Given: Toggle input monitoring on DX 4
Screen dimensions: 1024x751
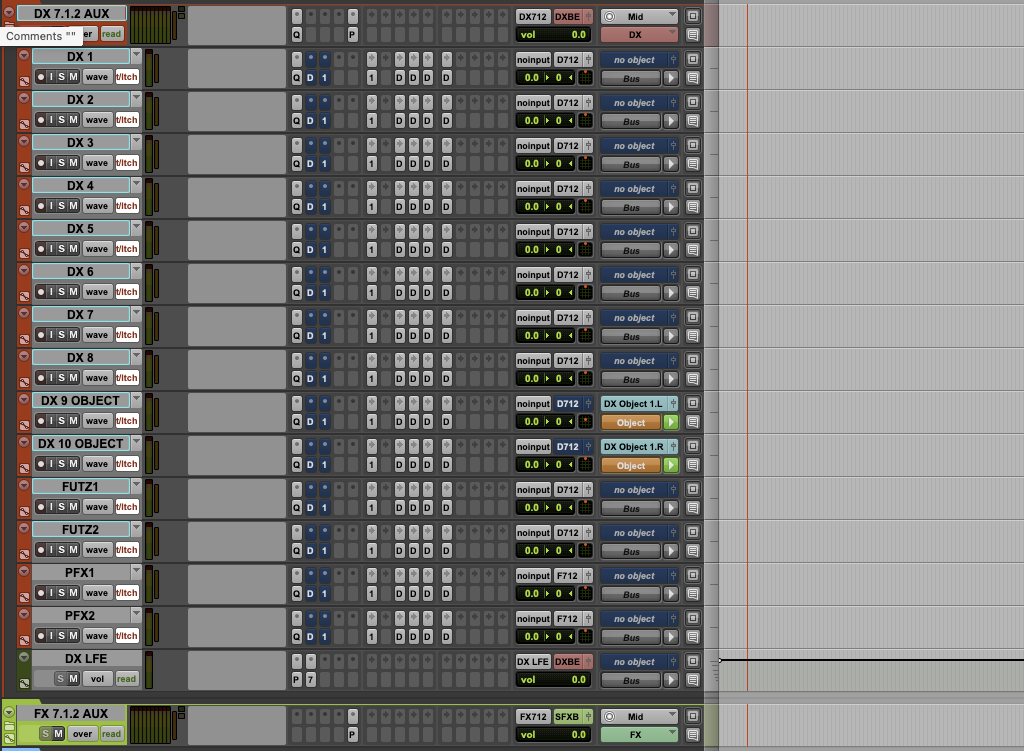Looking at the screenshot, I should [x=51, y=206].
